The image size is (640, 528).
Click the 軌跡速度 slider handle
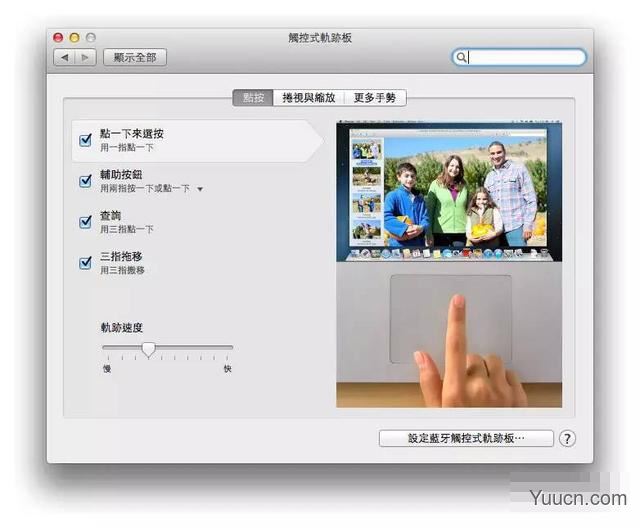(x=149, y=350)
